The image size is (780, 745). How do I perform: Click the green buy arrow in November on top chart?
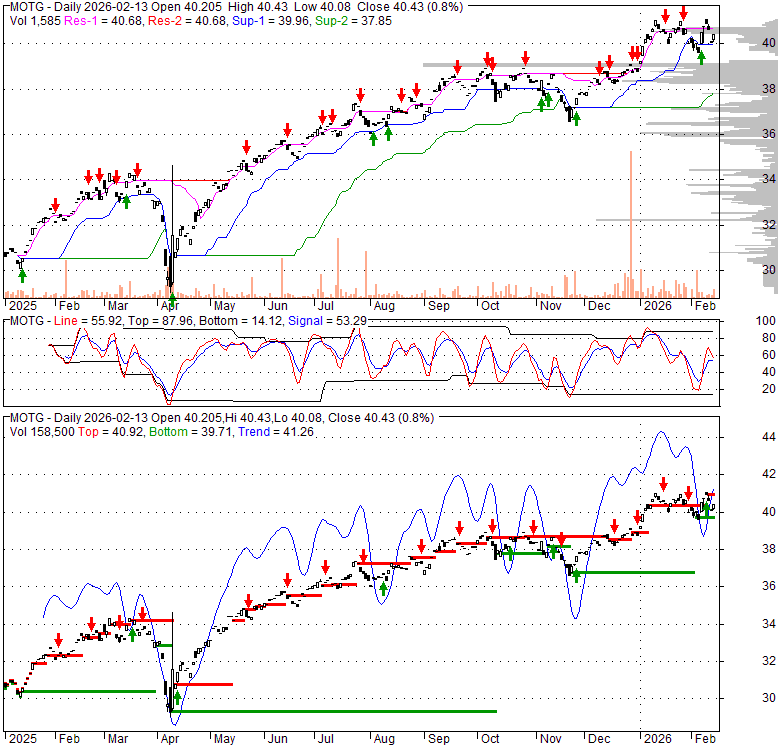[575, 117]
